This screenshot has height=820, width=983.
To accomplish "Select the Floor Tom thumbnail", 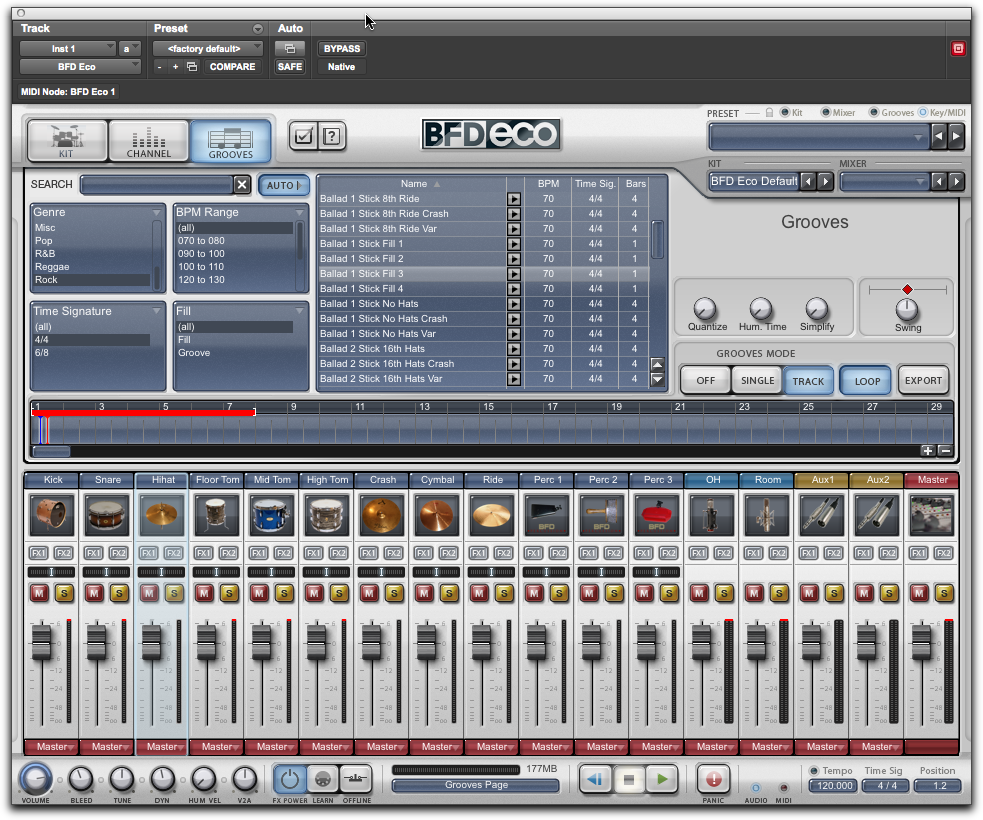I will tap(216, 515).
